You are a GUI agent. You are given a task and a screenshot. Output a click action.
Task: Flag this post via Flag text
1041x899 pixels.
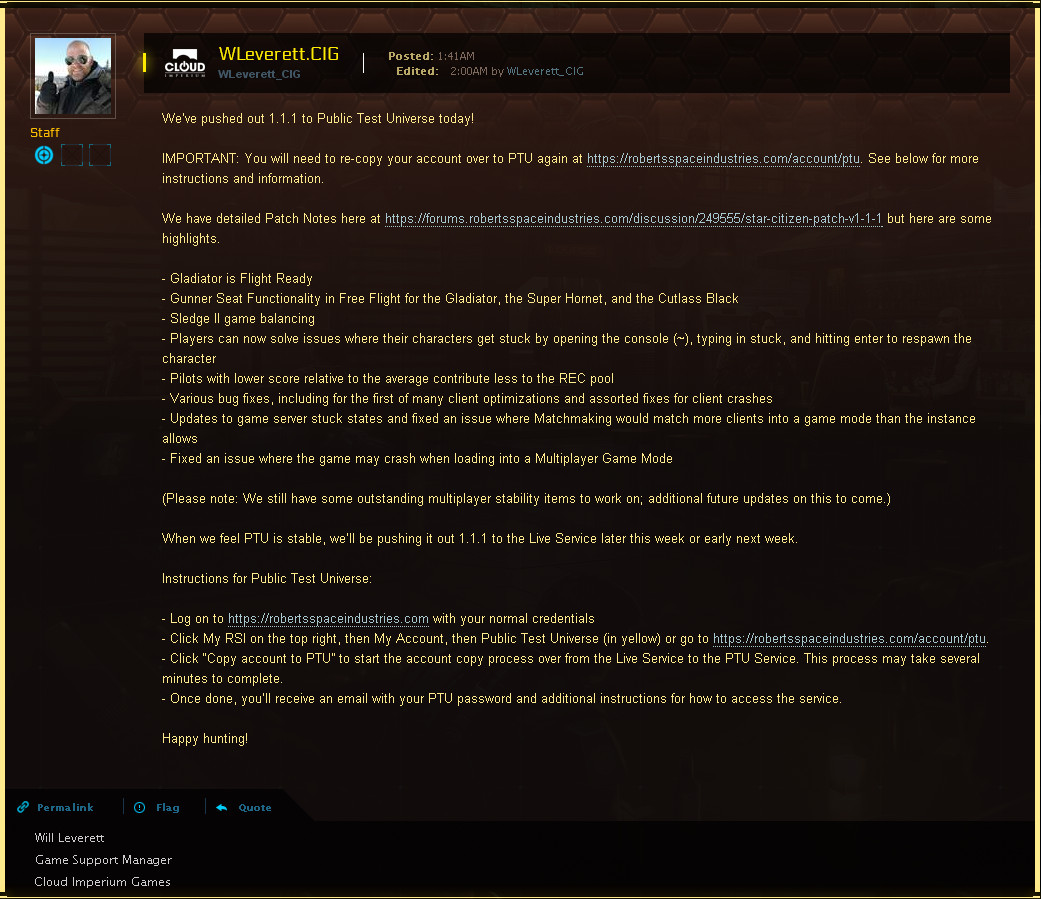(x=168, y=807)
